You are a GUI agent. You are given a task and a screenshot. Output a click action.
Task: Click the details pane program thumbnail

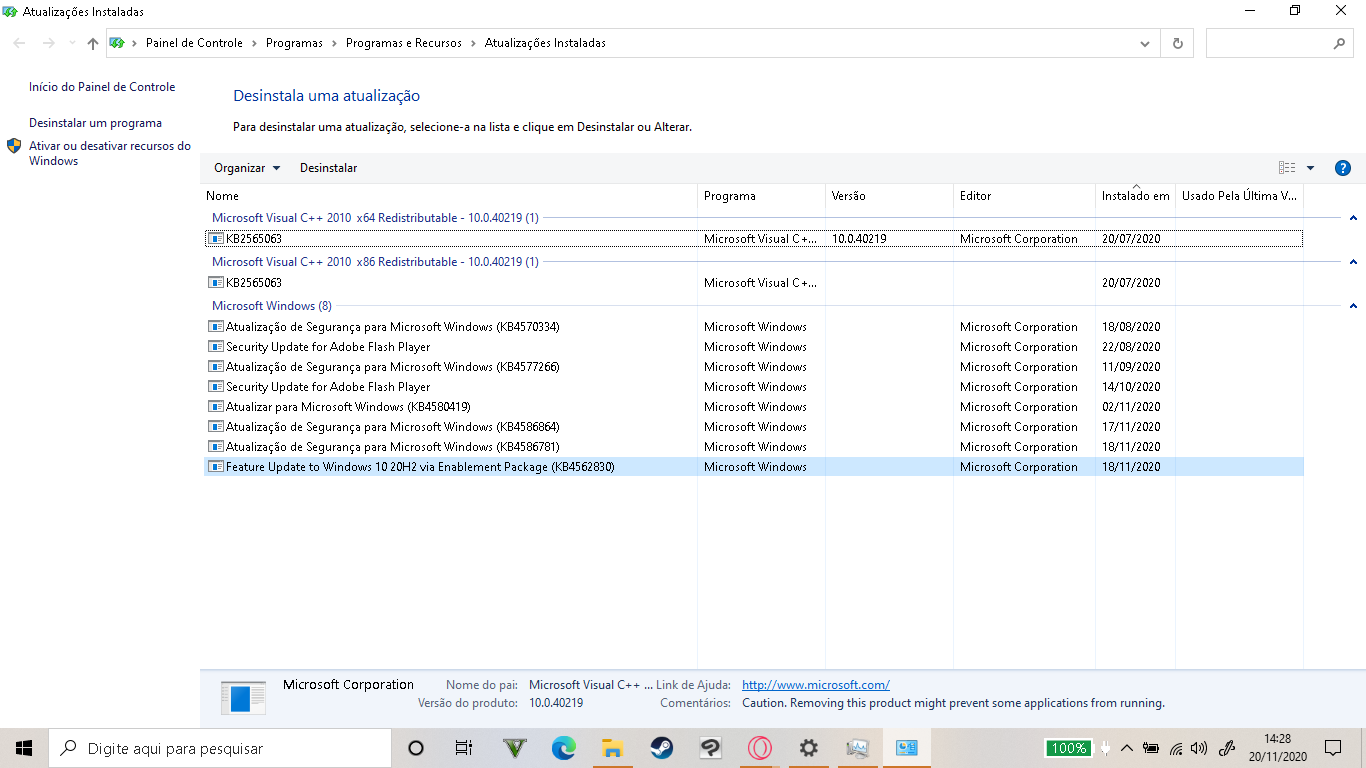243,697
